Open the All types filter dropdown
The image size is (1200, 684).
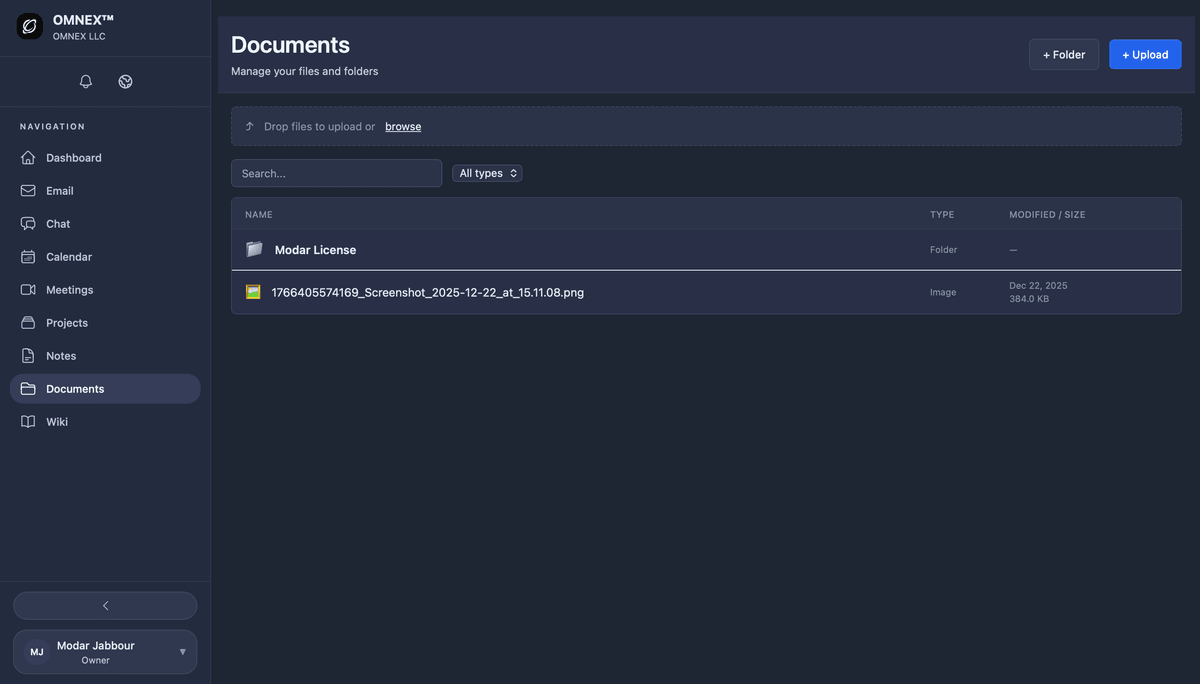(487, 173)
